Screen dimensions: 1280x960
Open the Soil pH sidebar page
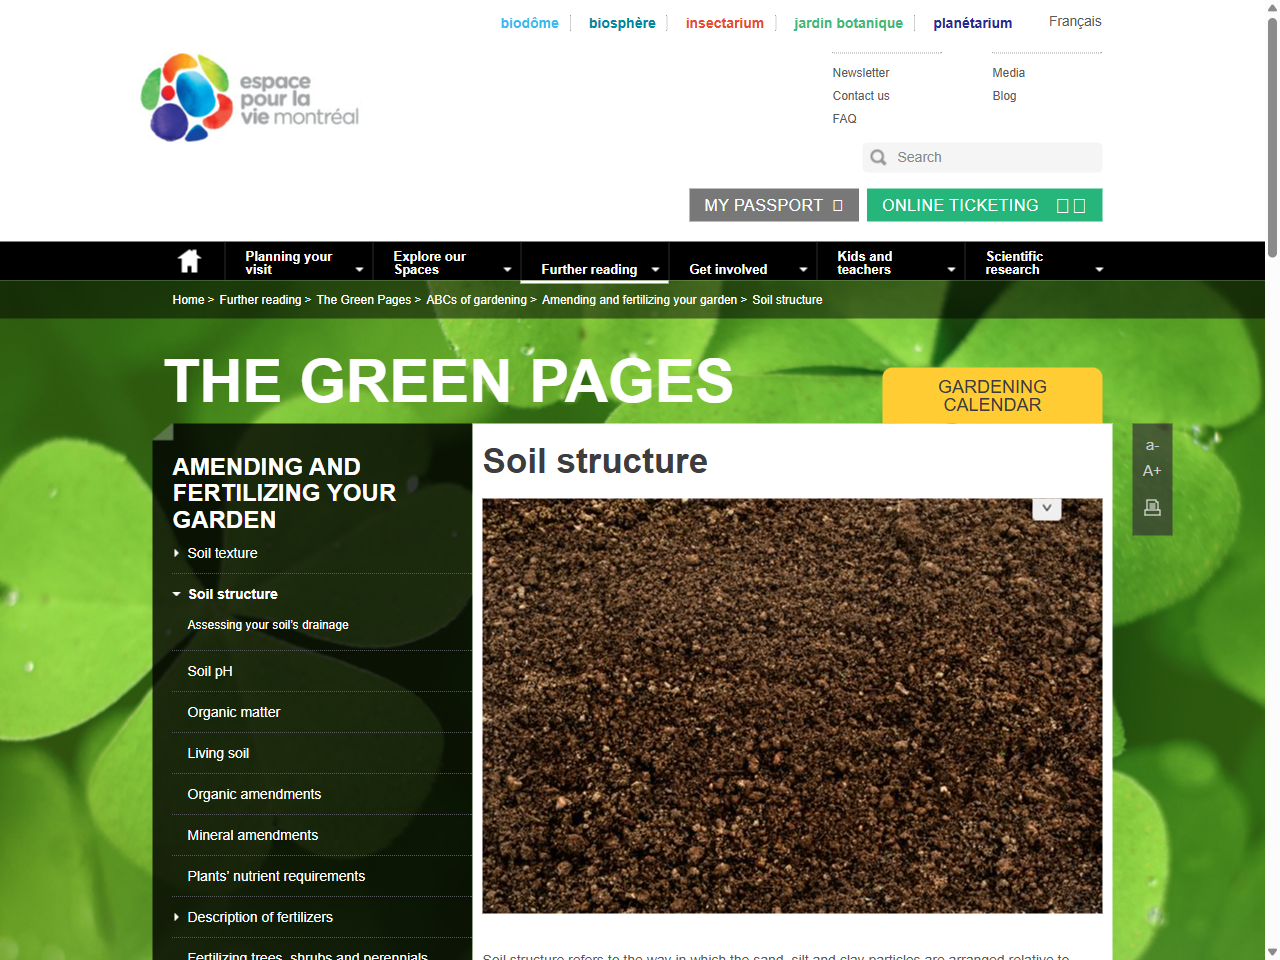pyautogui.click(x=210, y=671)
